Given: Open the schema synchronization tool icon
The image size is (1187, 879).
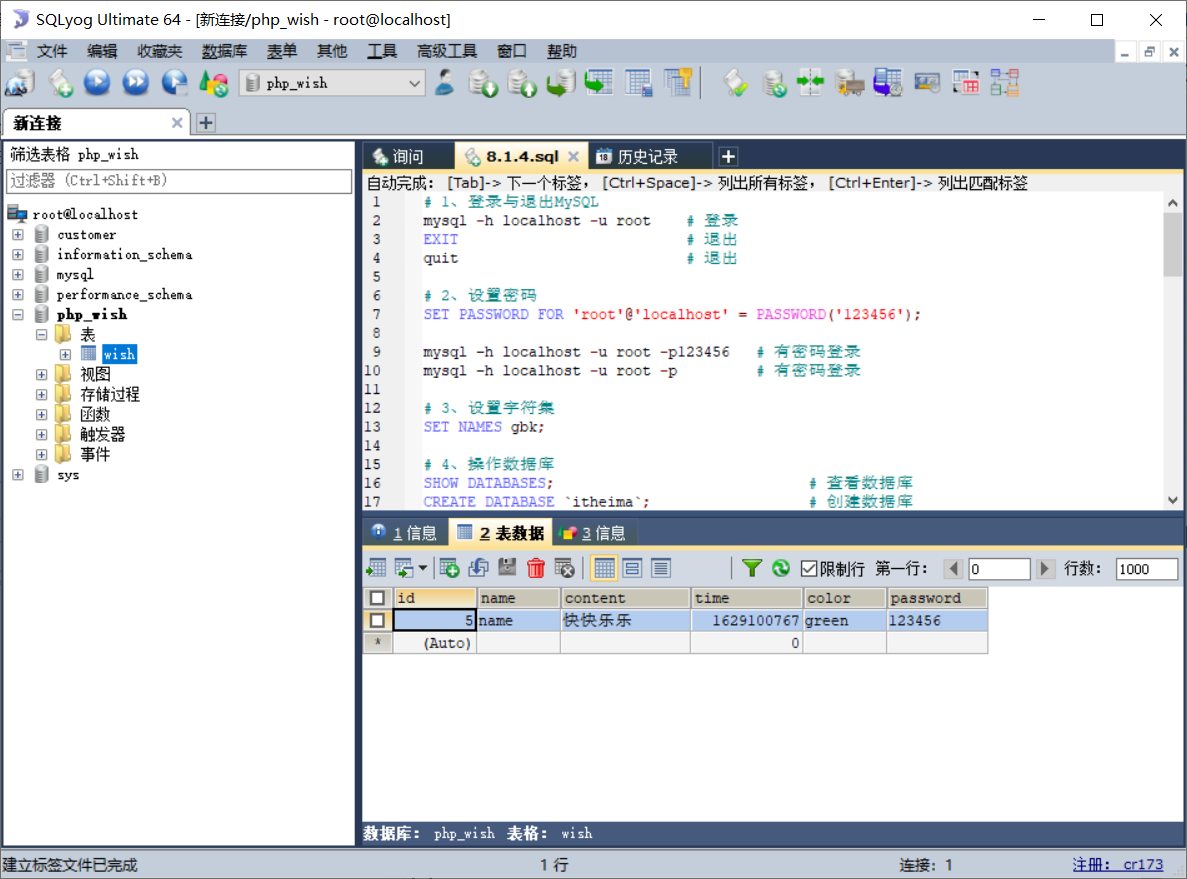Looking at the screenshot, I should [810, 83].
